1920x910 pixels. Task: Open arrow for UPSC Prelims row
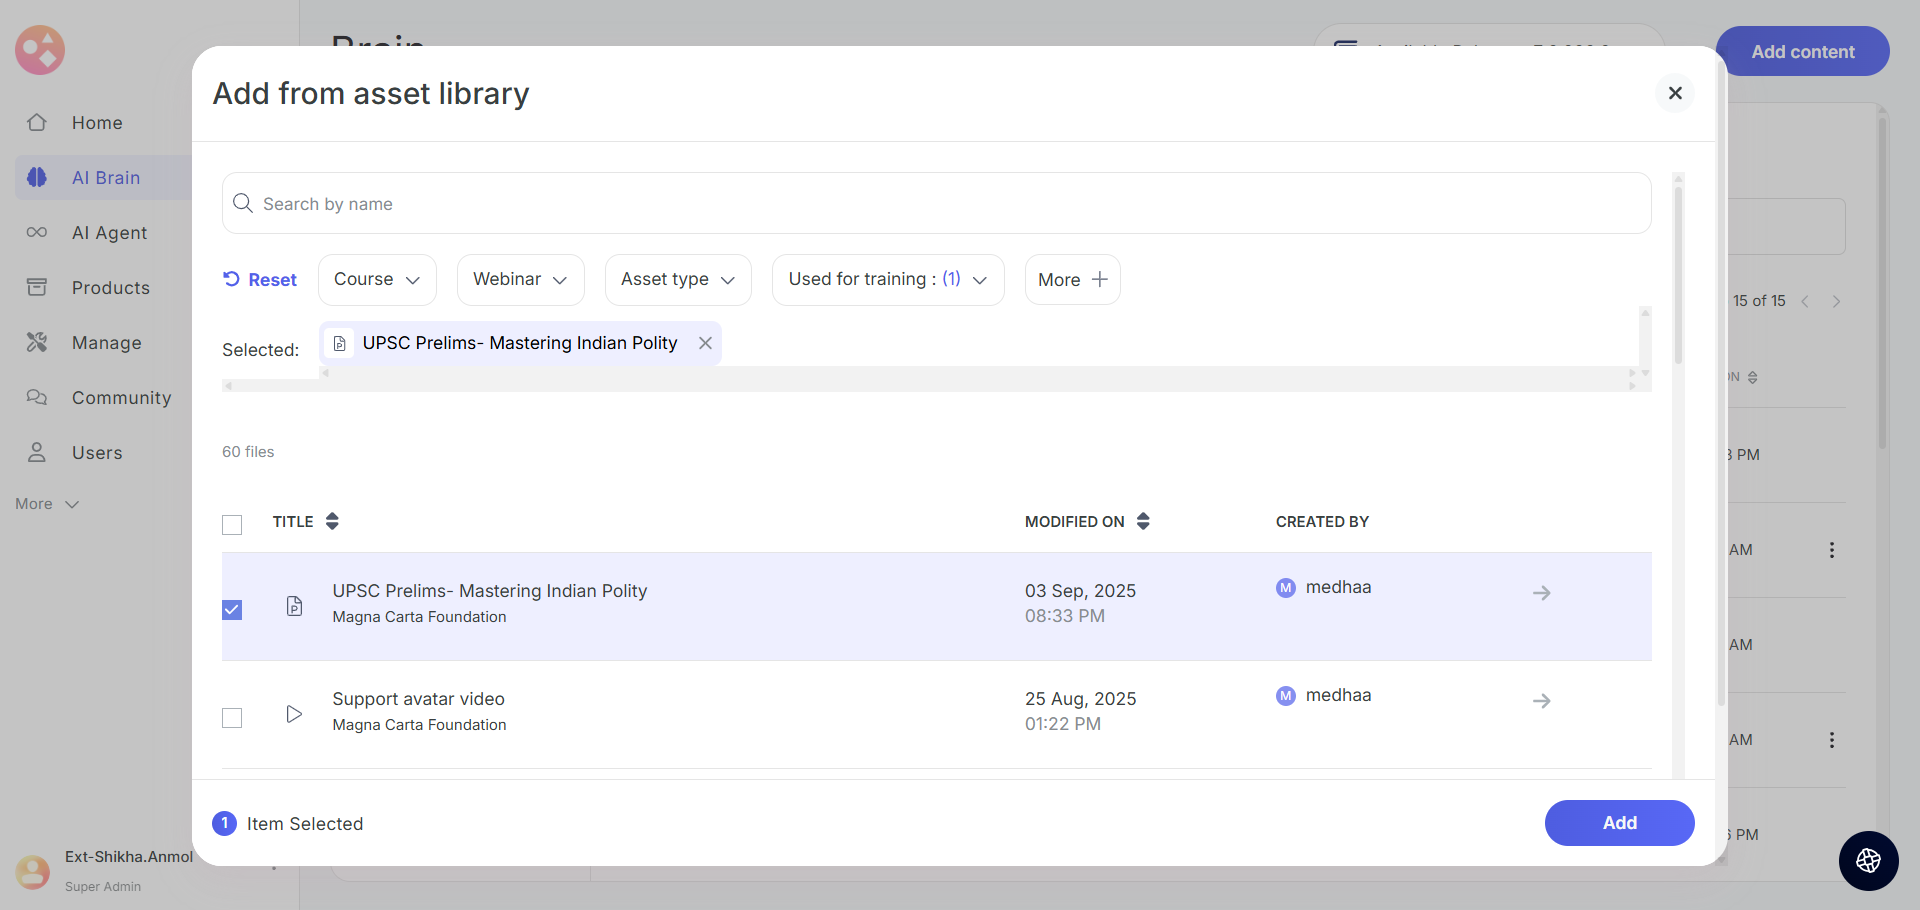click(x=1541, y=593)
